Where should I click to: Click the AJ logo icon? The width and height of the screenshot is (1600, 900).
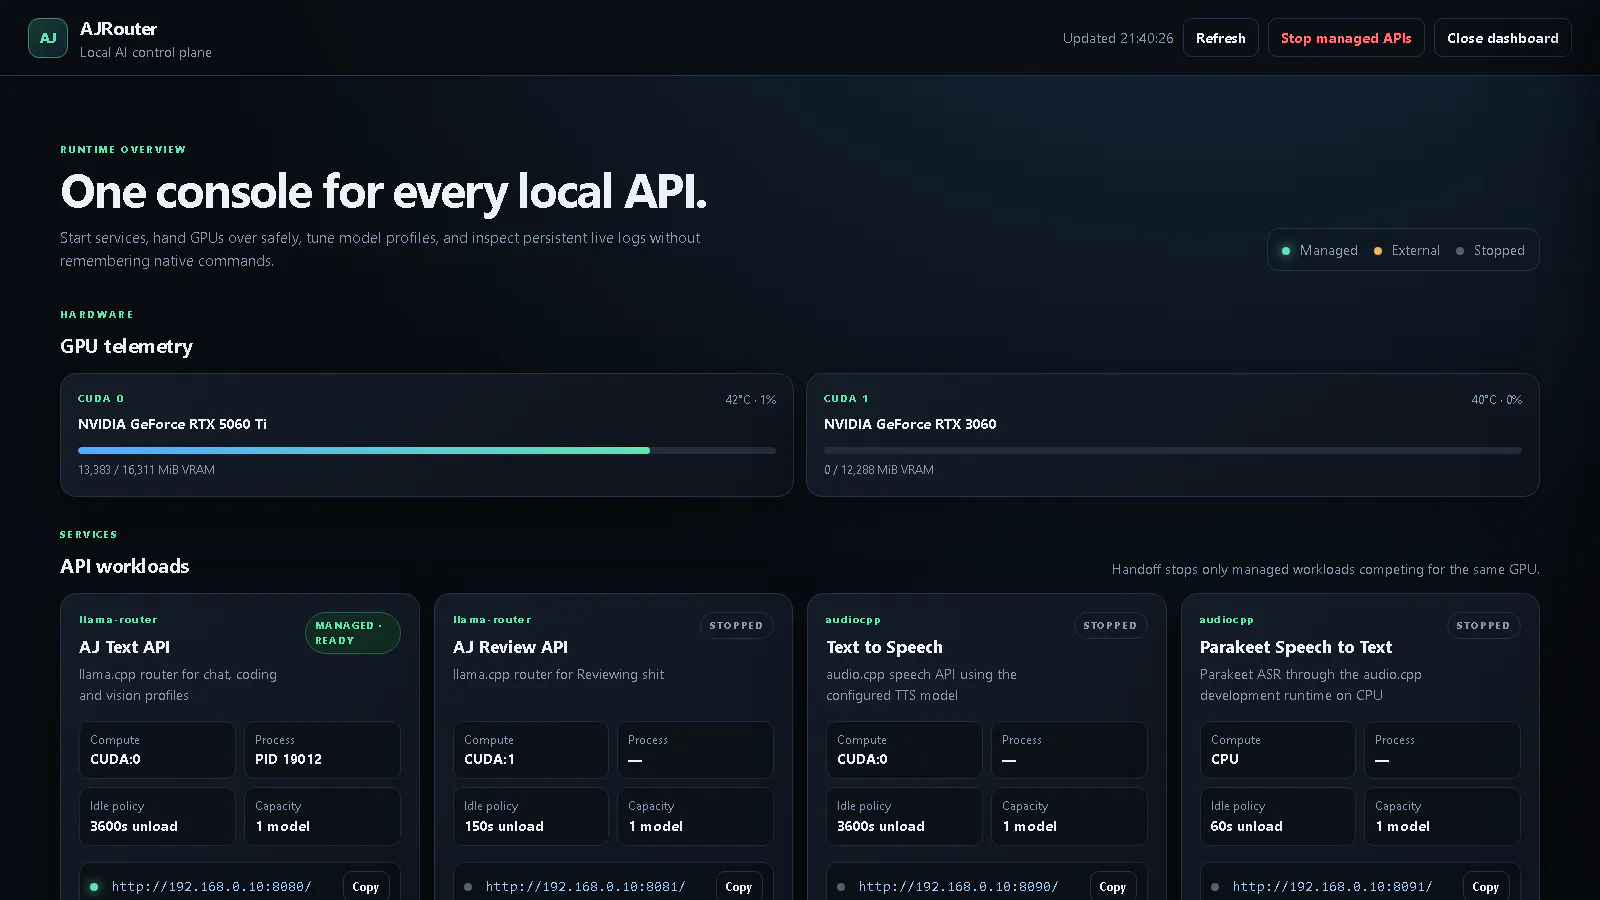[48, 38]
